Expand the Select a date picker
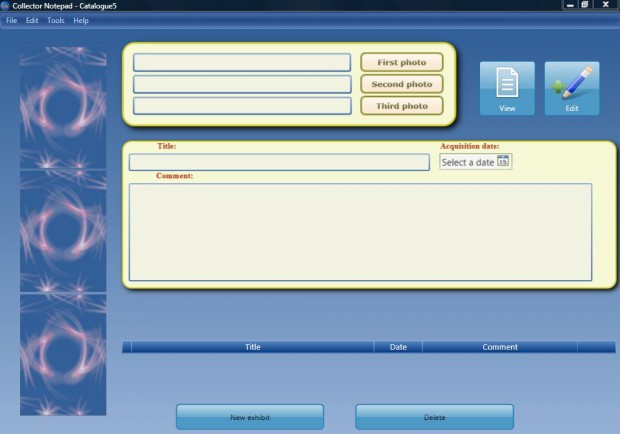This screenshot has width=620, height=434. tap(468, 162)
